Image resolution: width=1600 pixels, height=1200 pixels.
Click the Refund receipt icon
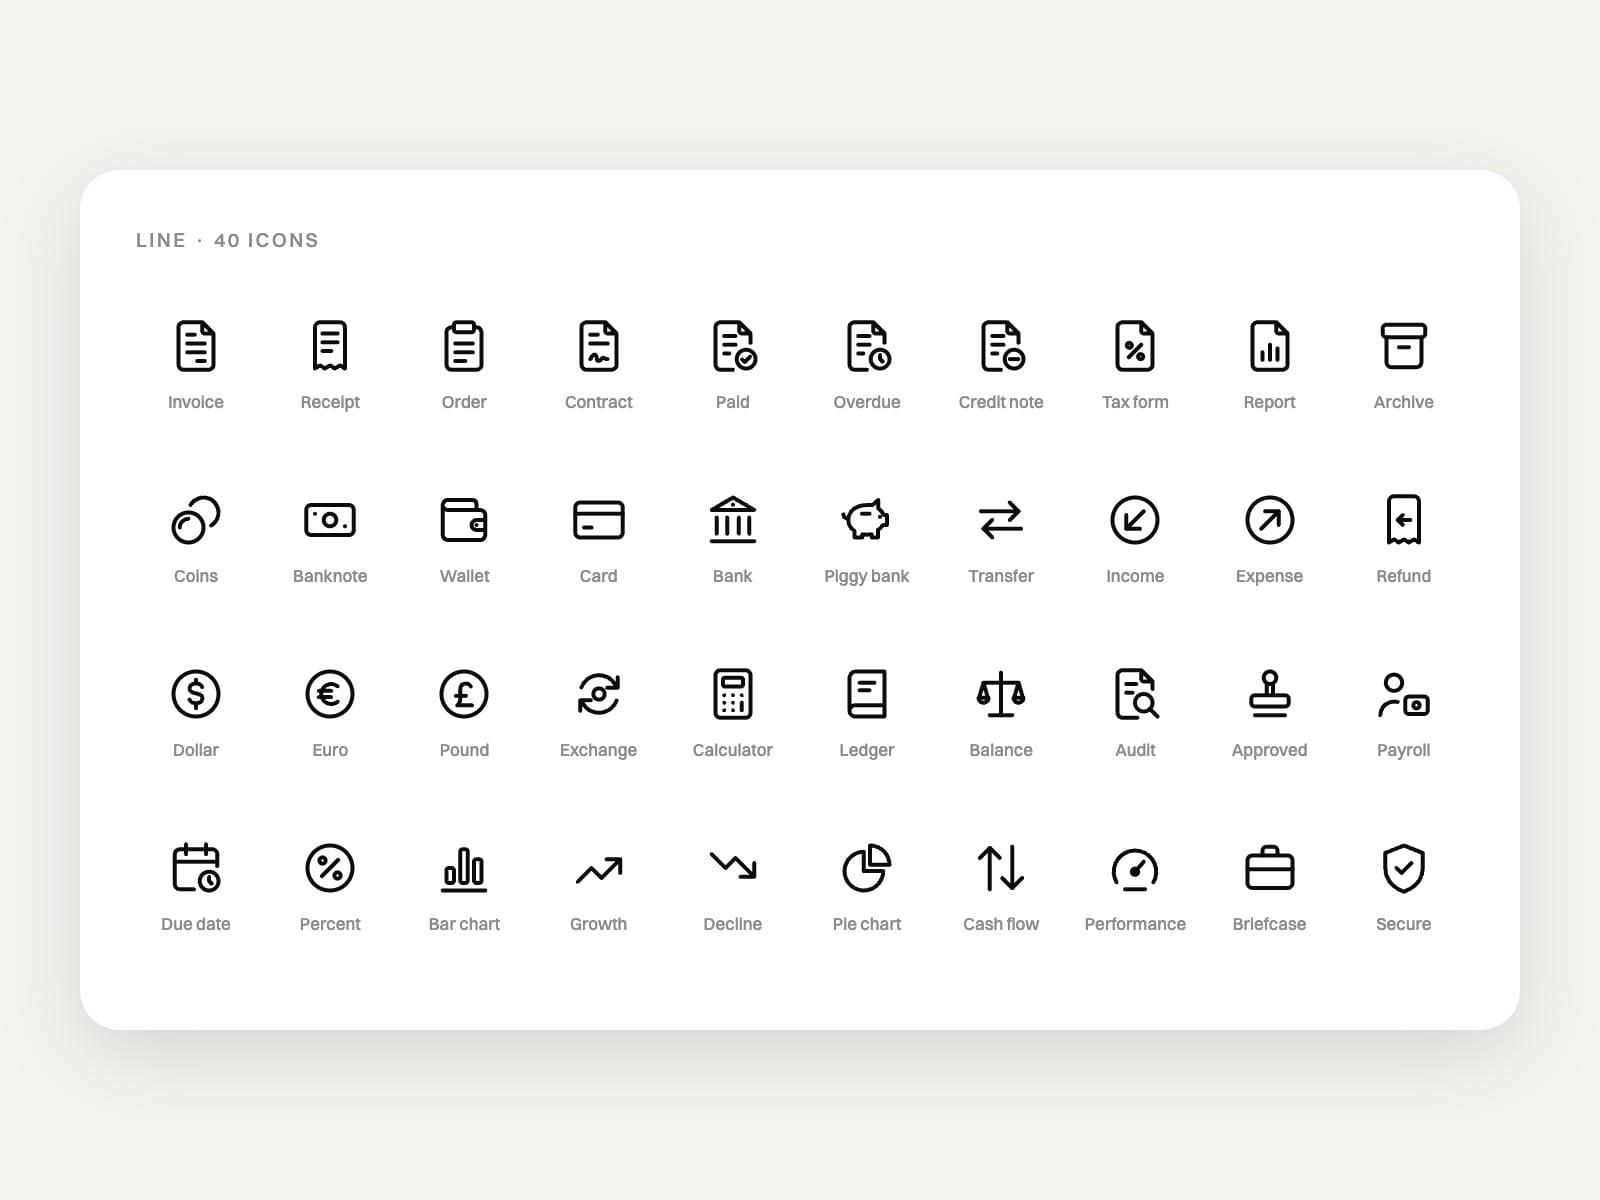click(1403, 520)
